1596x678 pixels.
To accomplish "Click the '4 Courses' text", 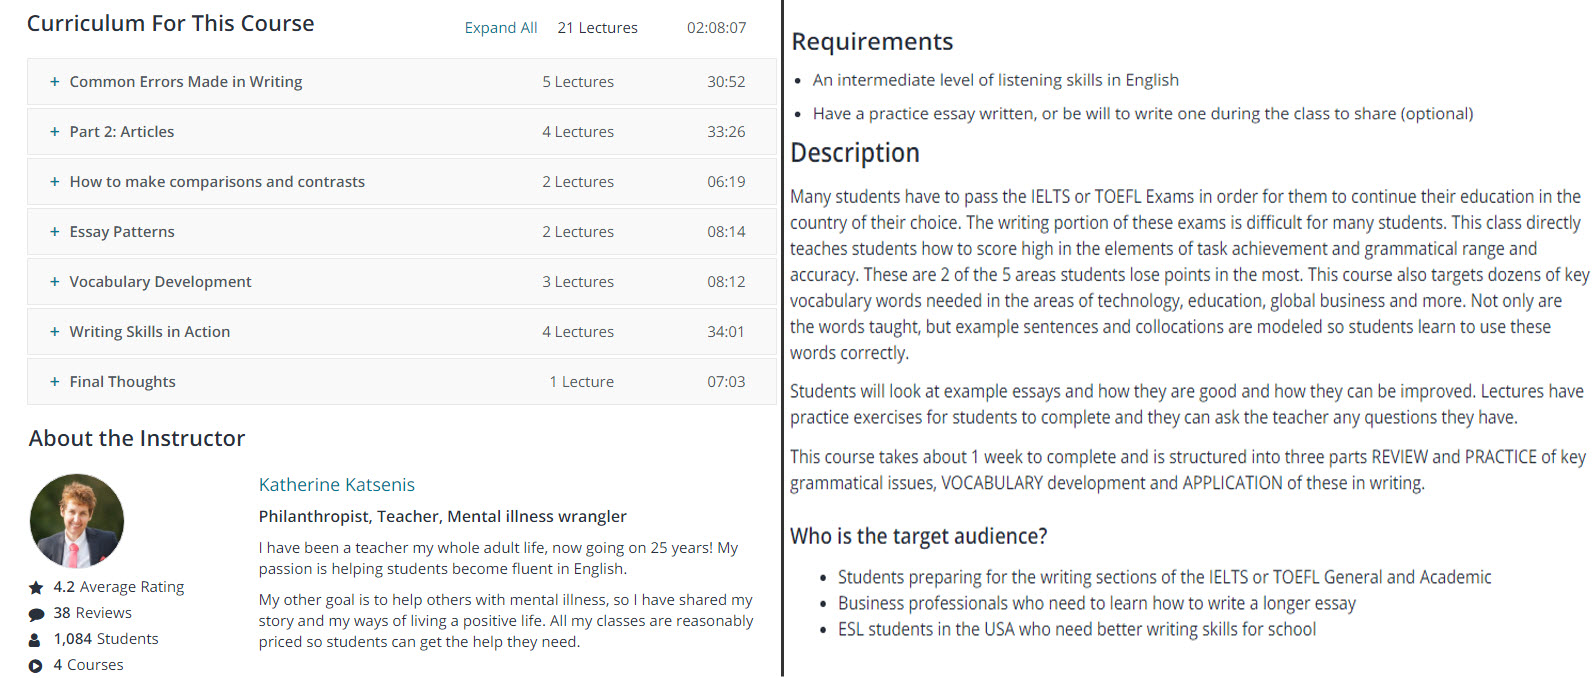I will pos(88,665).
